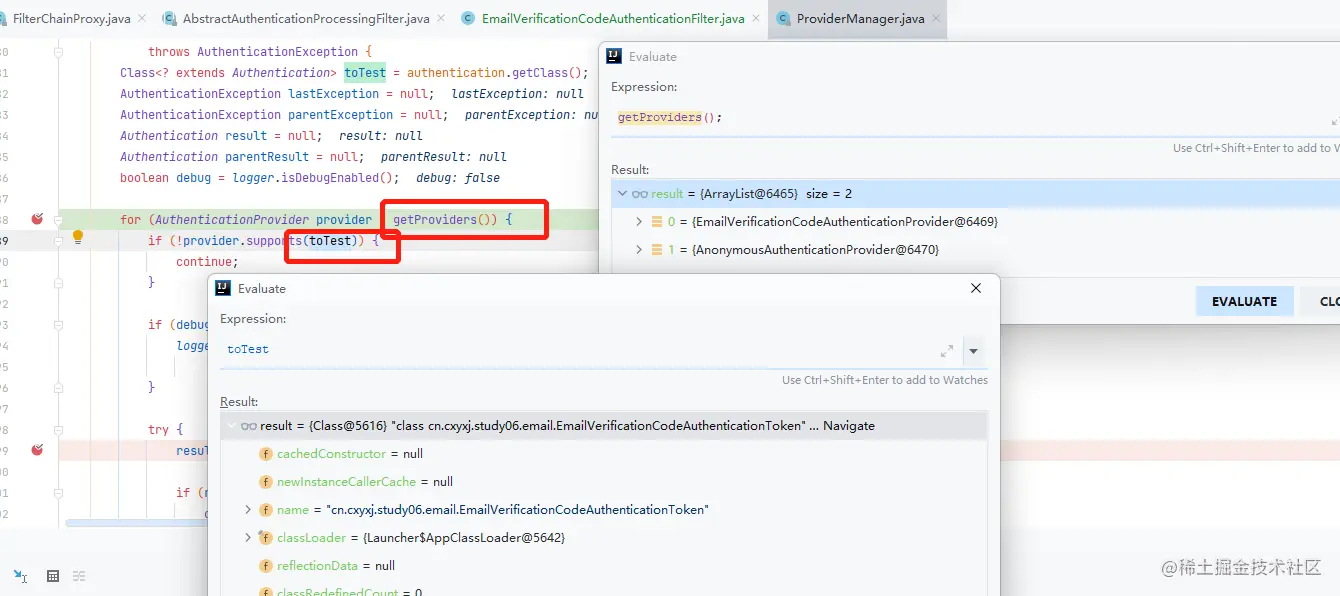Close the AbstractAuthenticationProcessingFilter.java tab
This screenshot has width=1340, height=596.
tap(443, 19)
